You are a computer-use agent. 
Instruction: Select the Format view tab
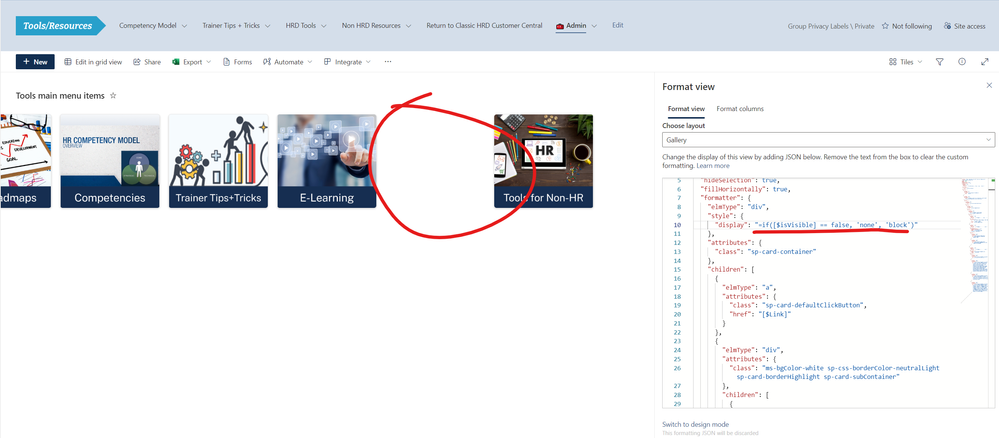pyautogui.click(x=686, y=109)
